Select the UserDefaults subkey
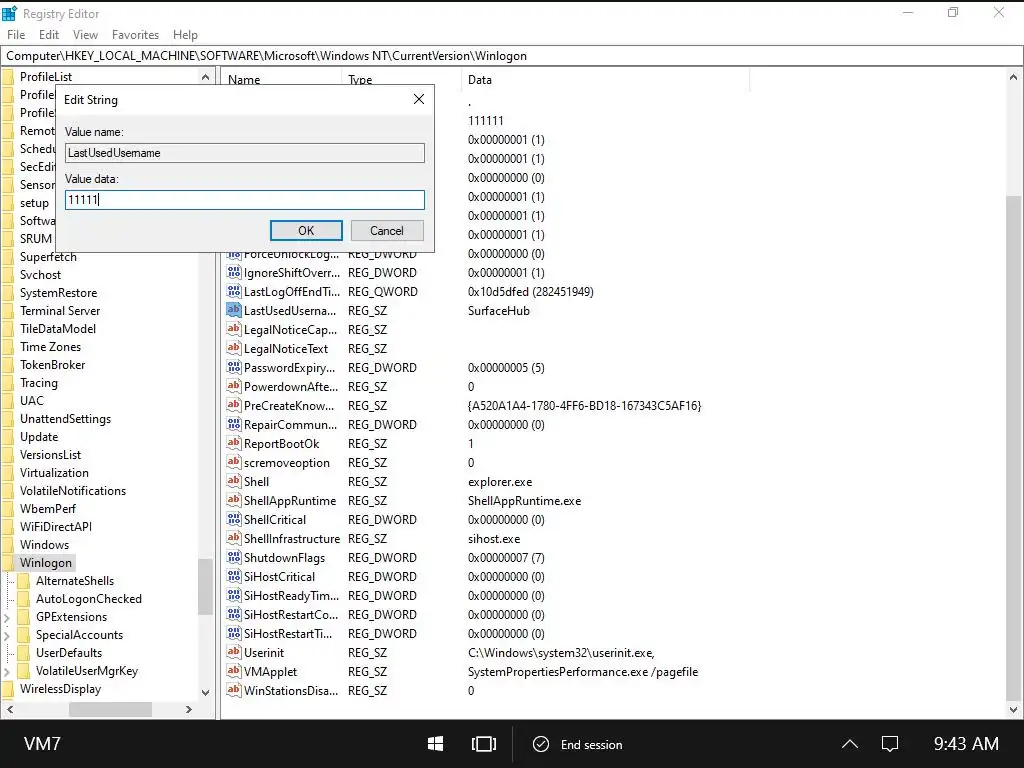The width and height of the screenshot is (1024, 768). click(x=69, y=652)
